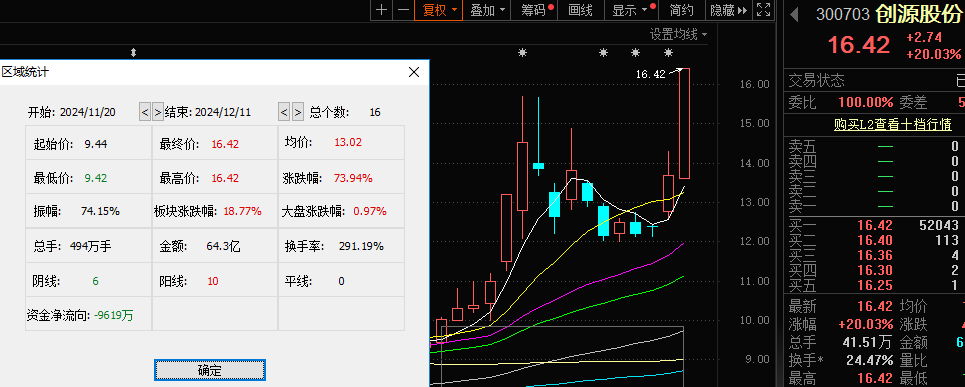Zoom in chart with plus icon
This screenshot has width=965, height=387.
click(x=382, y=10)
